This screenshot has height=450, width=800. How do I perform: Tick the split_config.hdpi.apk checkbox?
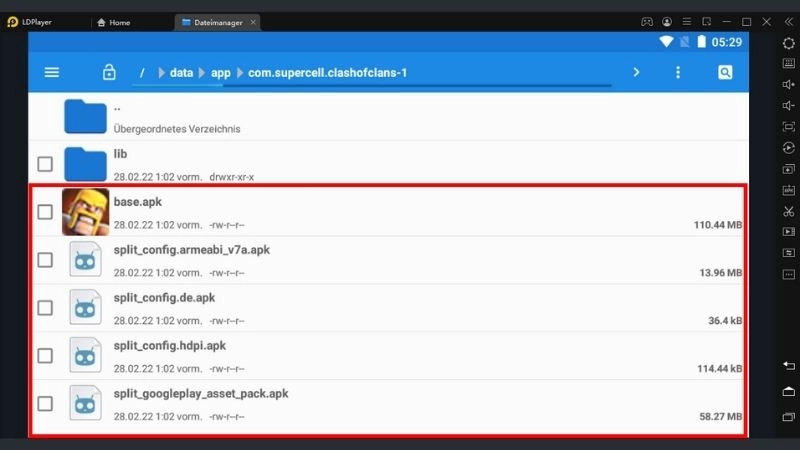click(x=45, y=356)
